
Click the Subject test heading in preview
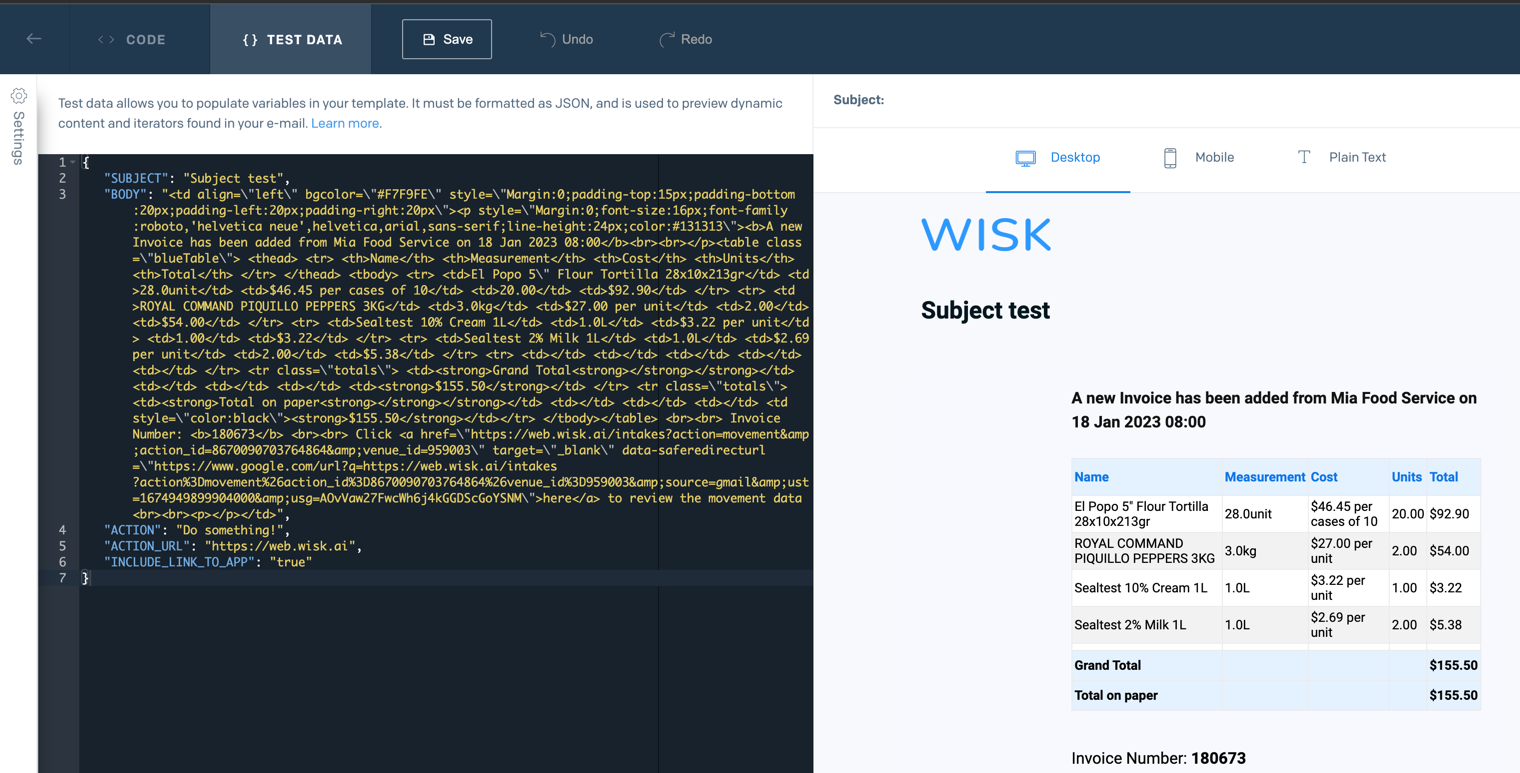point(985,311)
